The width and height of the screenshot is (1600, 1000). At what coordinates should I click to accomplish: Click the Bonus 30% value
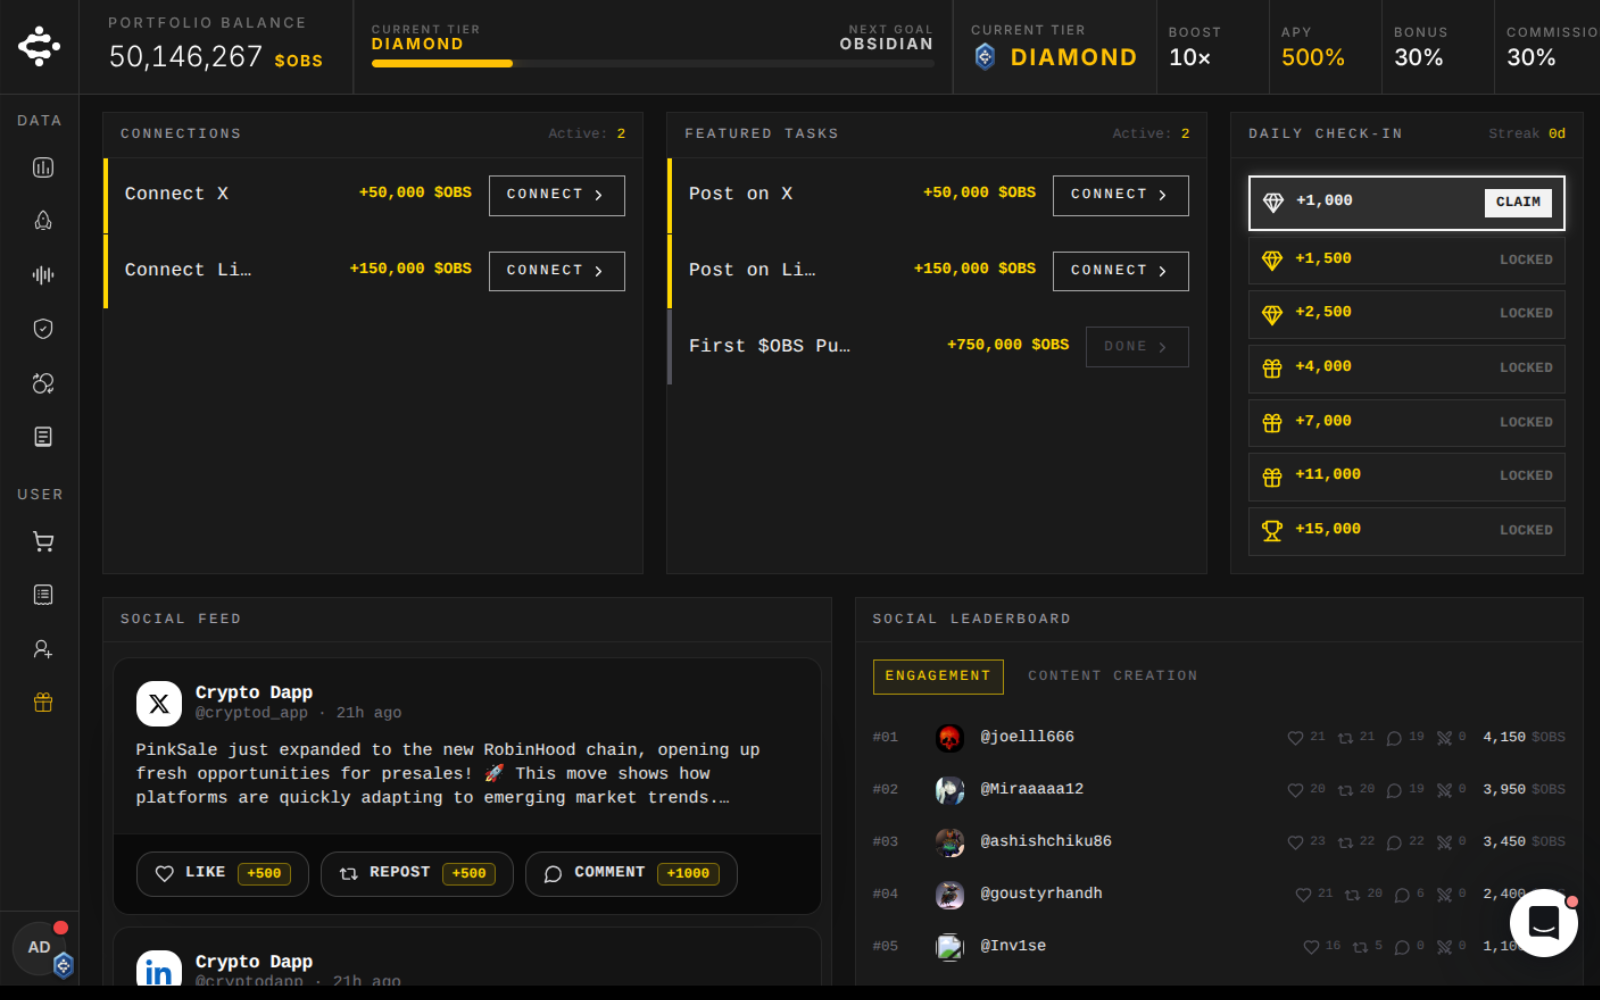(x=1418, y=58)
